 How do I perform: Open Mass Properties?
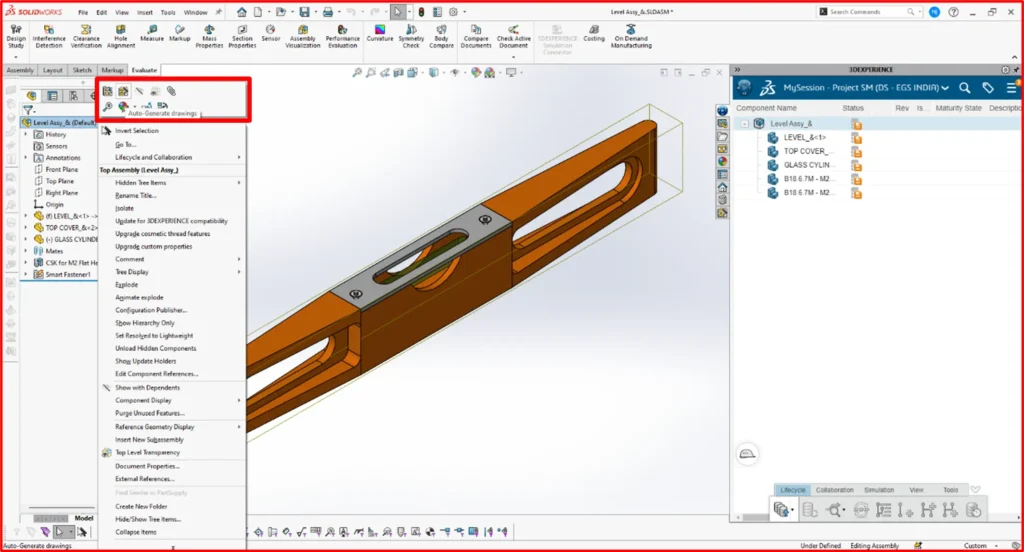point(209,37)
